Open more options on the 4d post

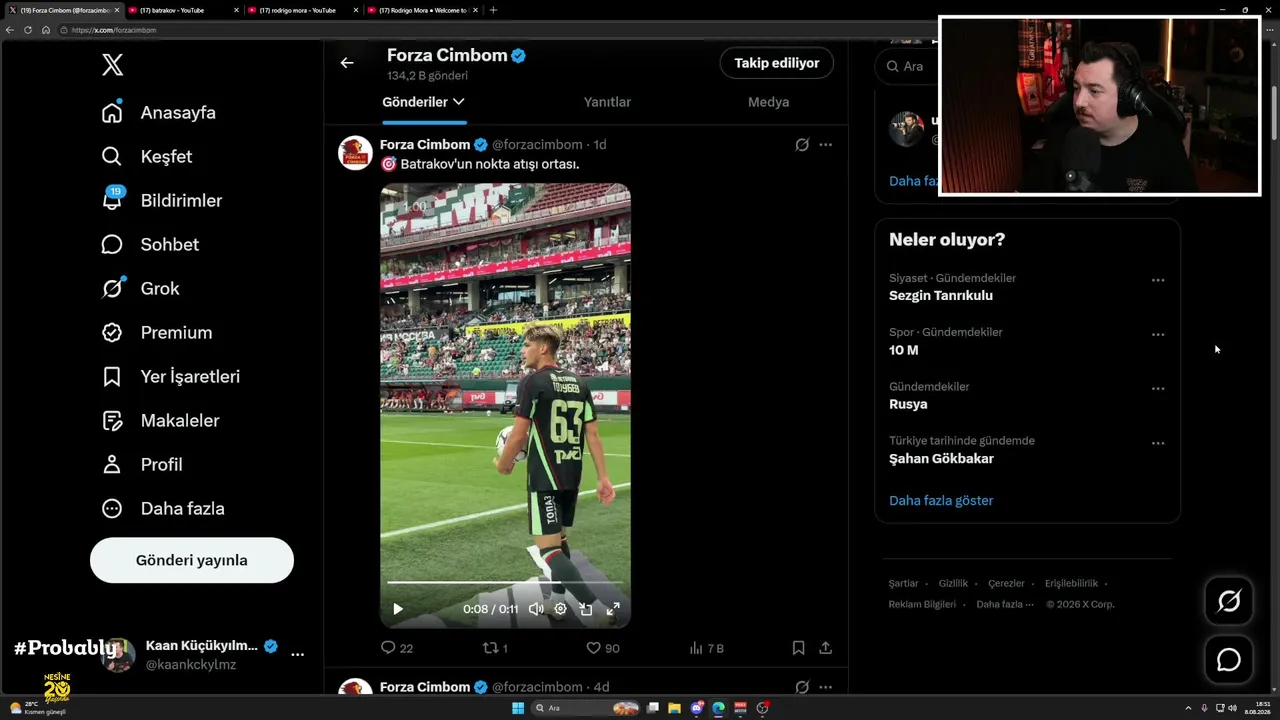coord(825,687)
